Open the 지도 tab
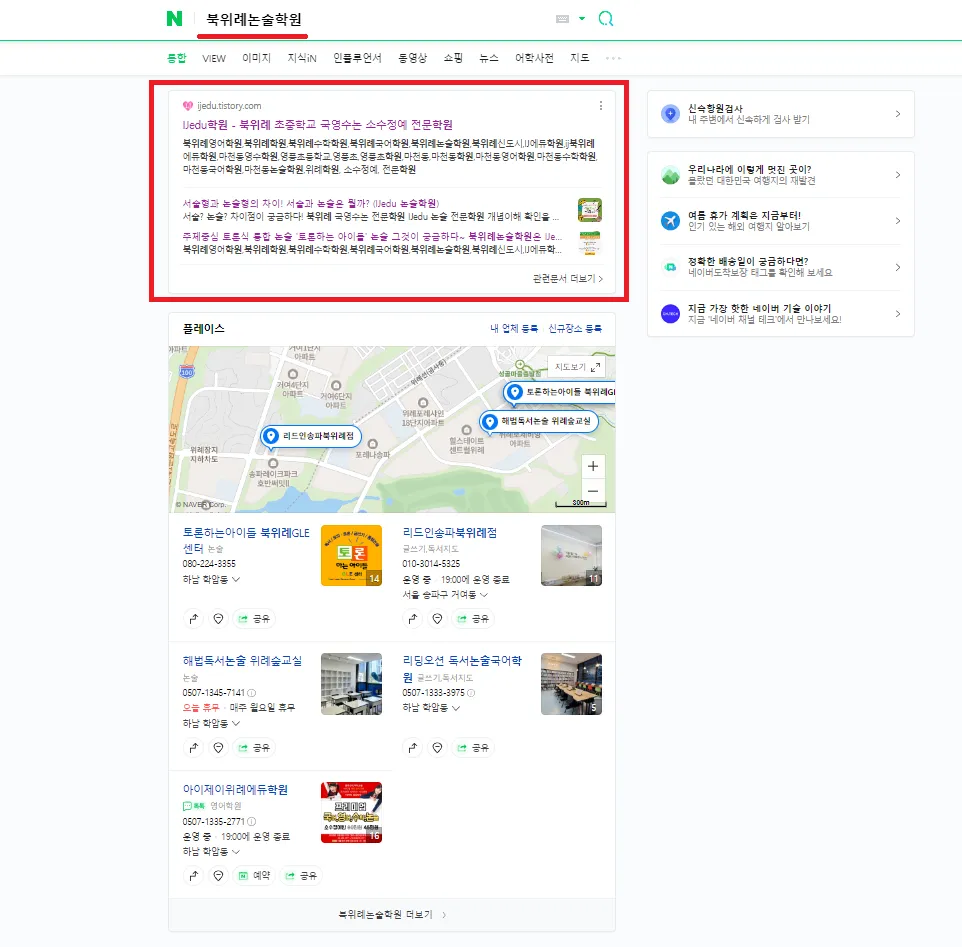 (x=579, y=58)
